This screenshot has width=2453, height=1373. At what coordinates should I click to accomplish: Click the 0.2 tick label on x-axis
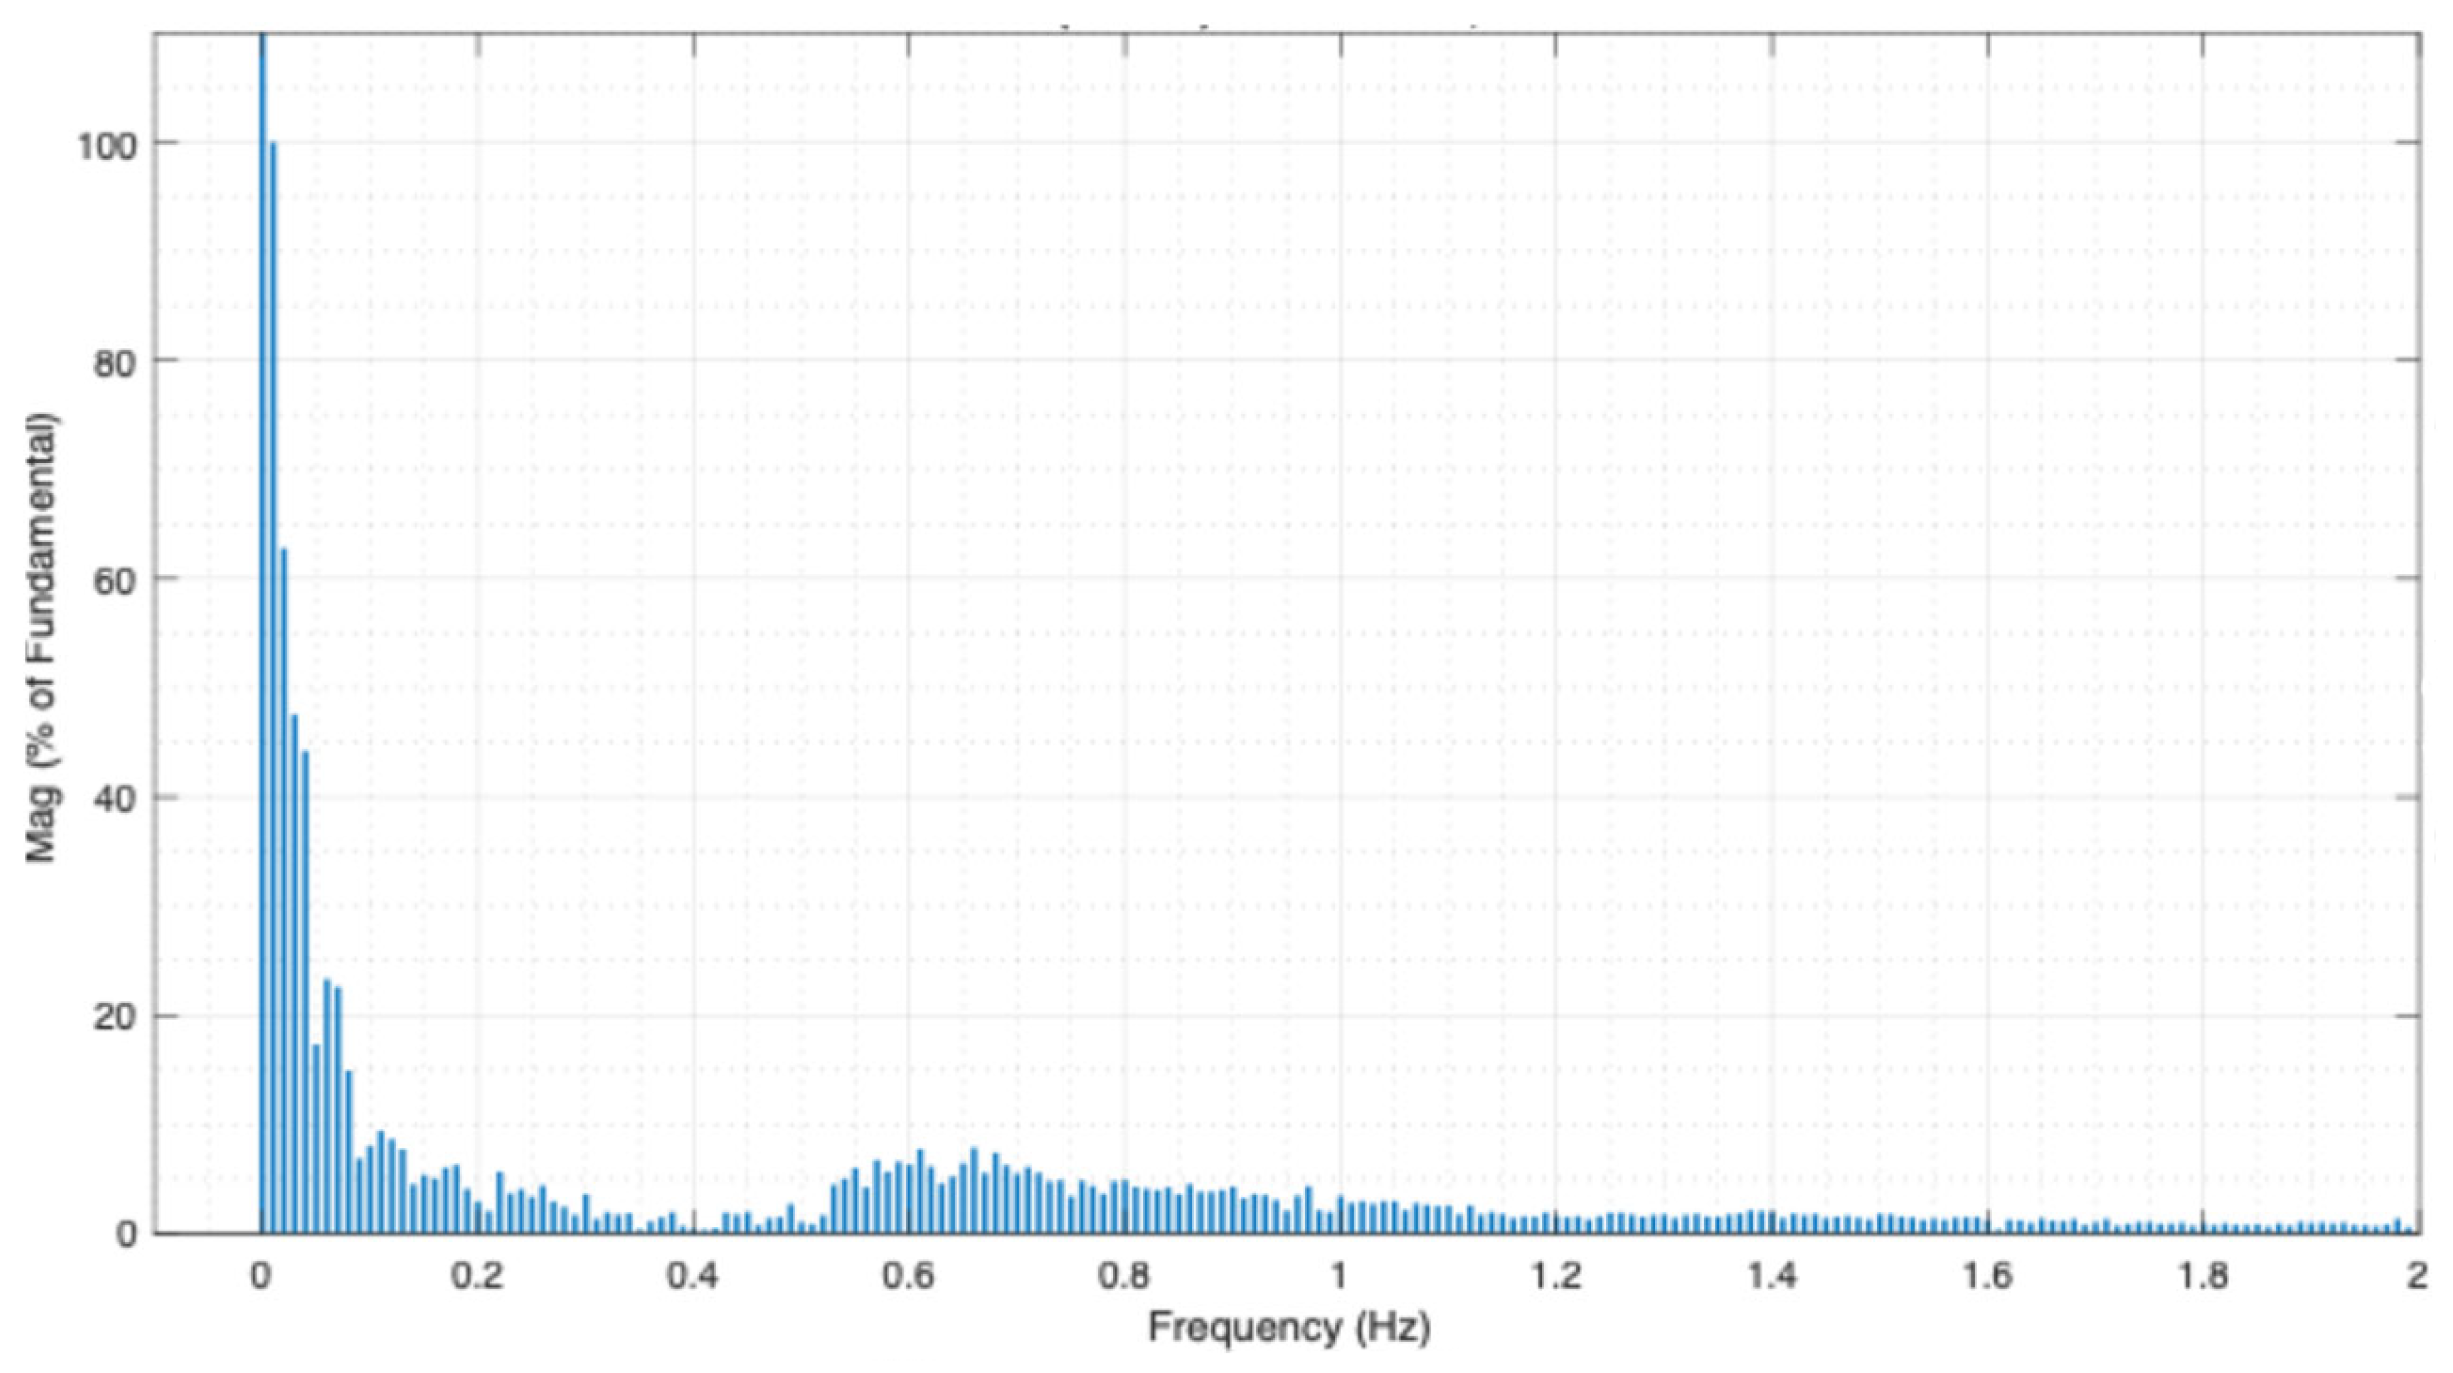pos(477,1276)
